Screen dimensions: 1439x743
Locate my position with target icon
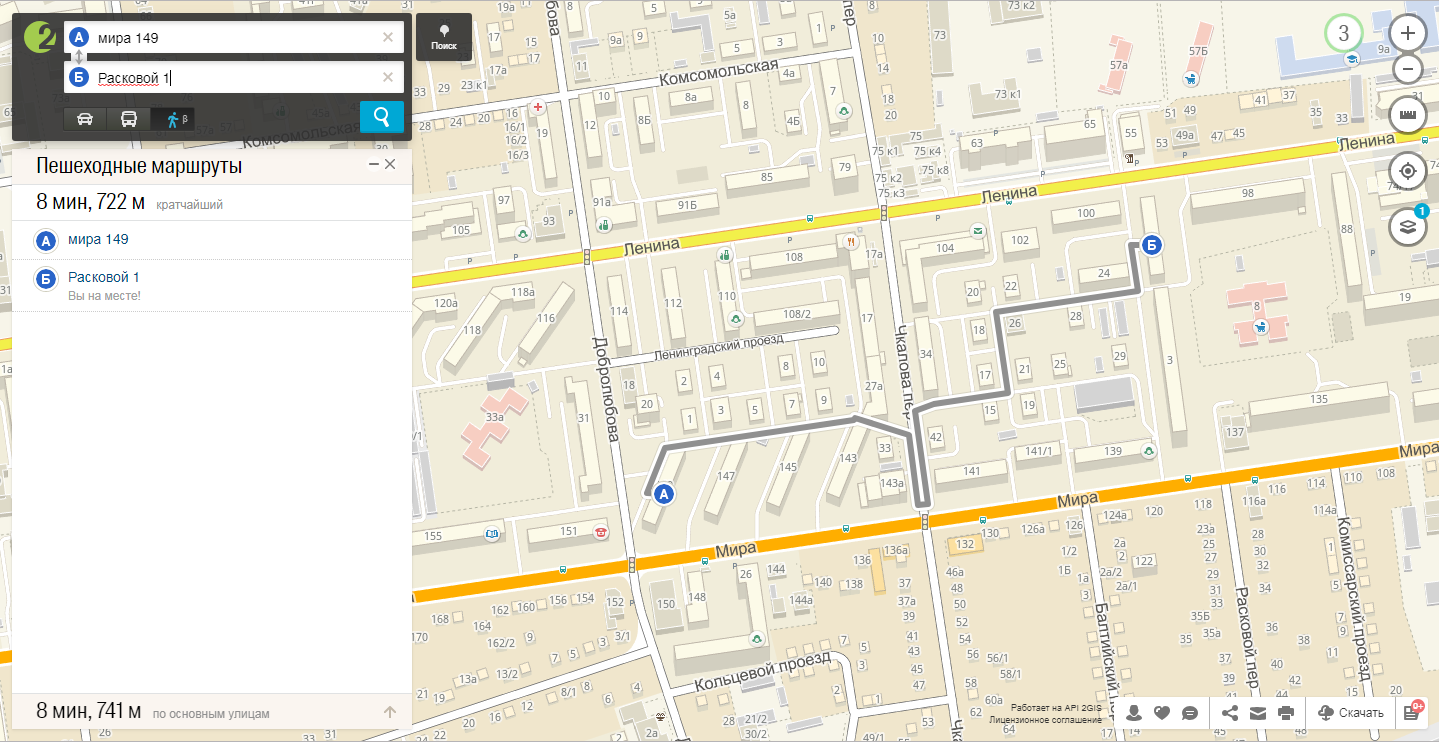pyautogui.click(x=1408, y=171)
